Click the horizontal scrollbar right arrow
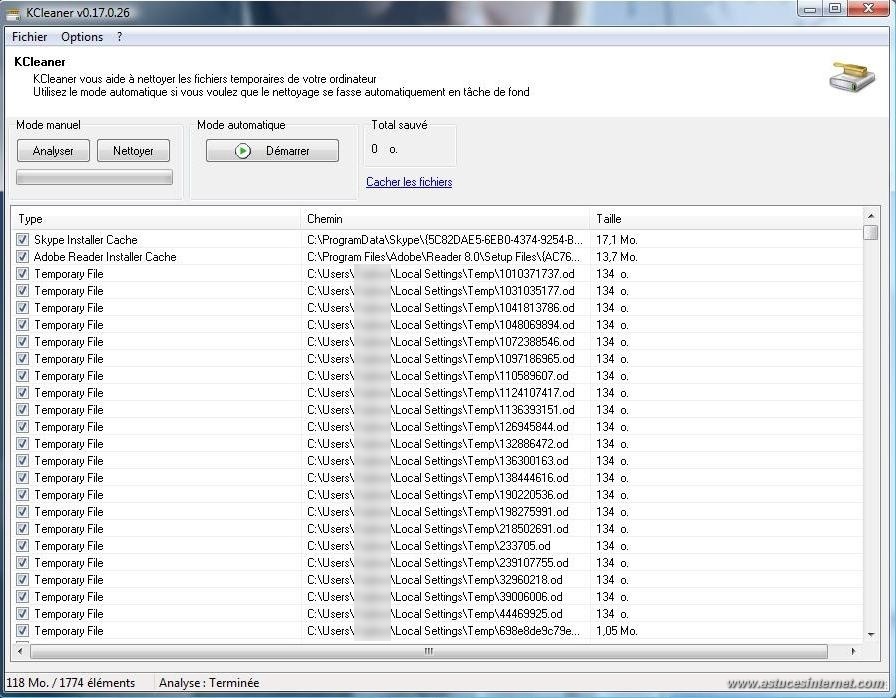 pos(854,651)
